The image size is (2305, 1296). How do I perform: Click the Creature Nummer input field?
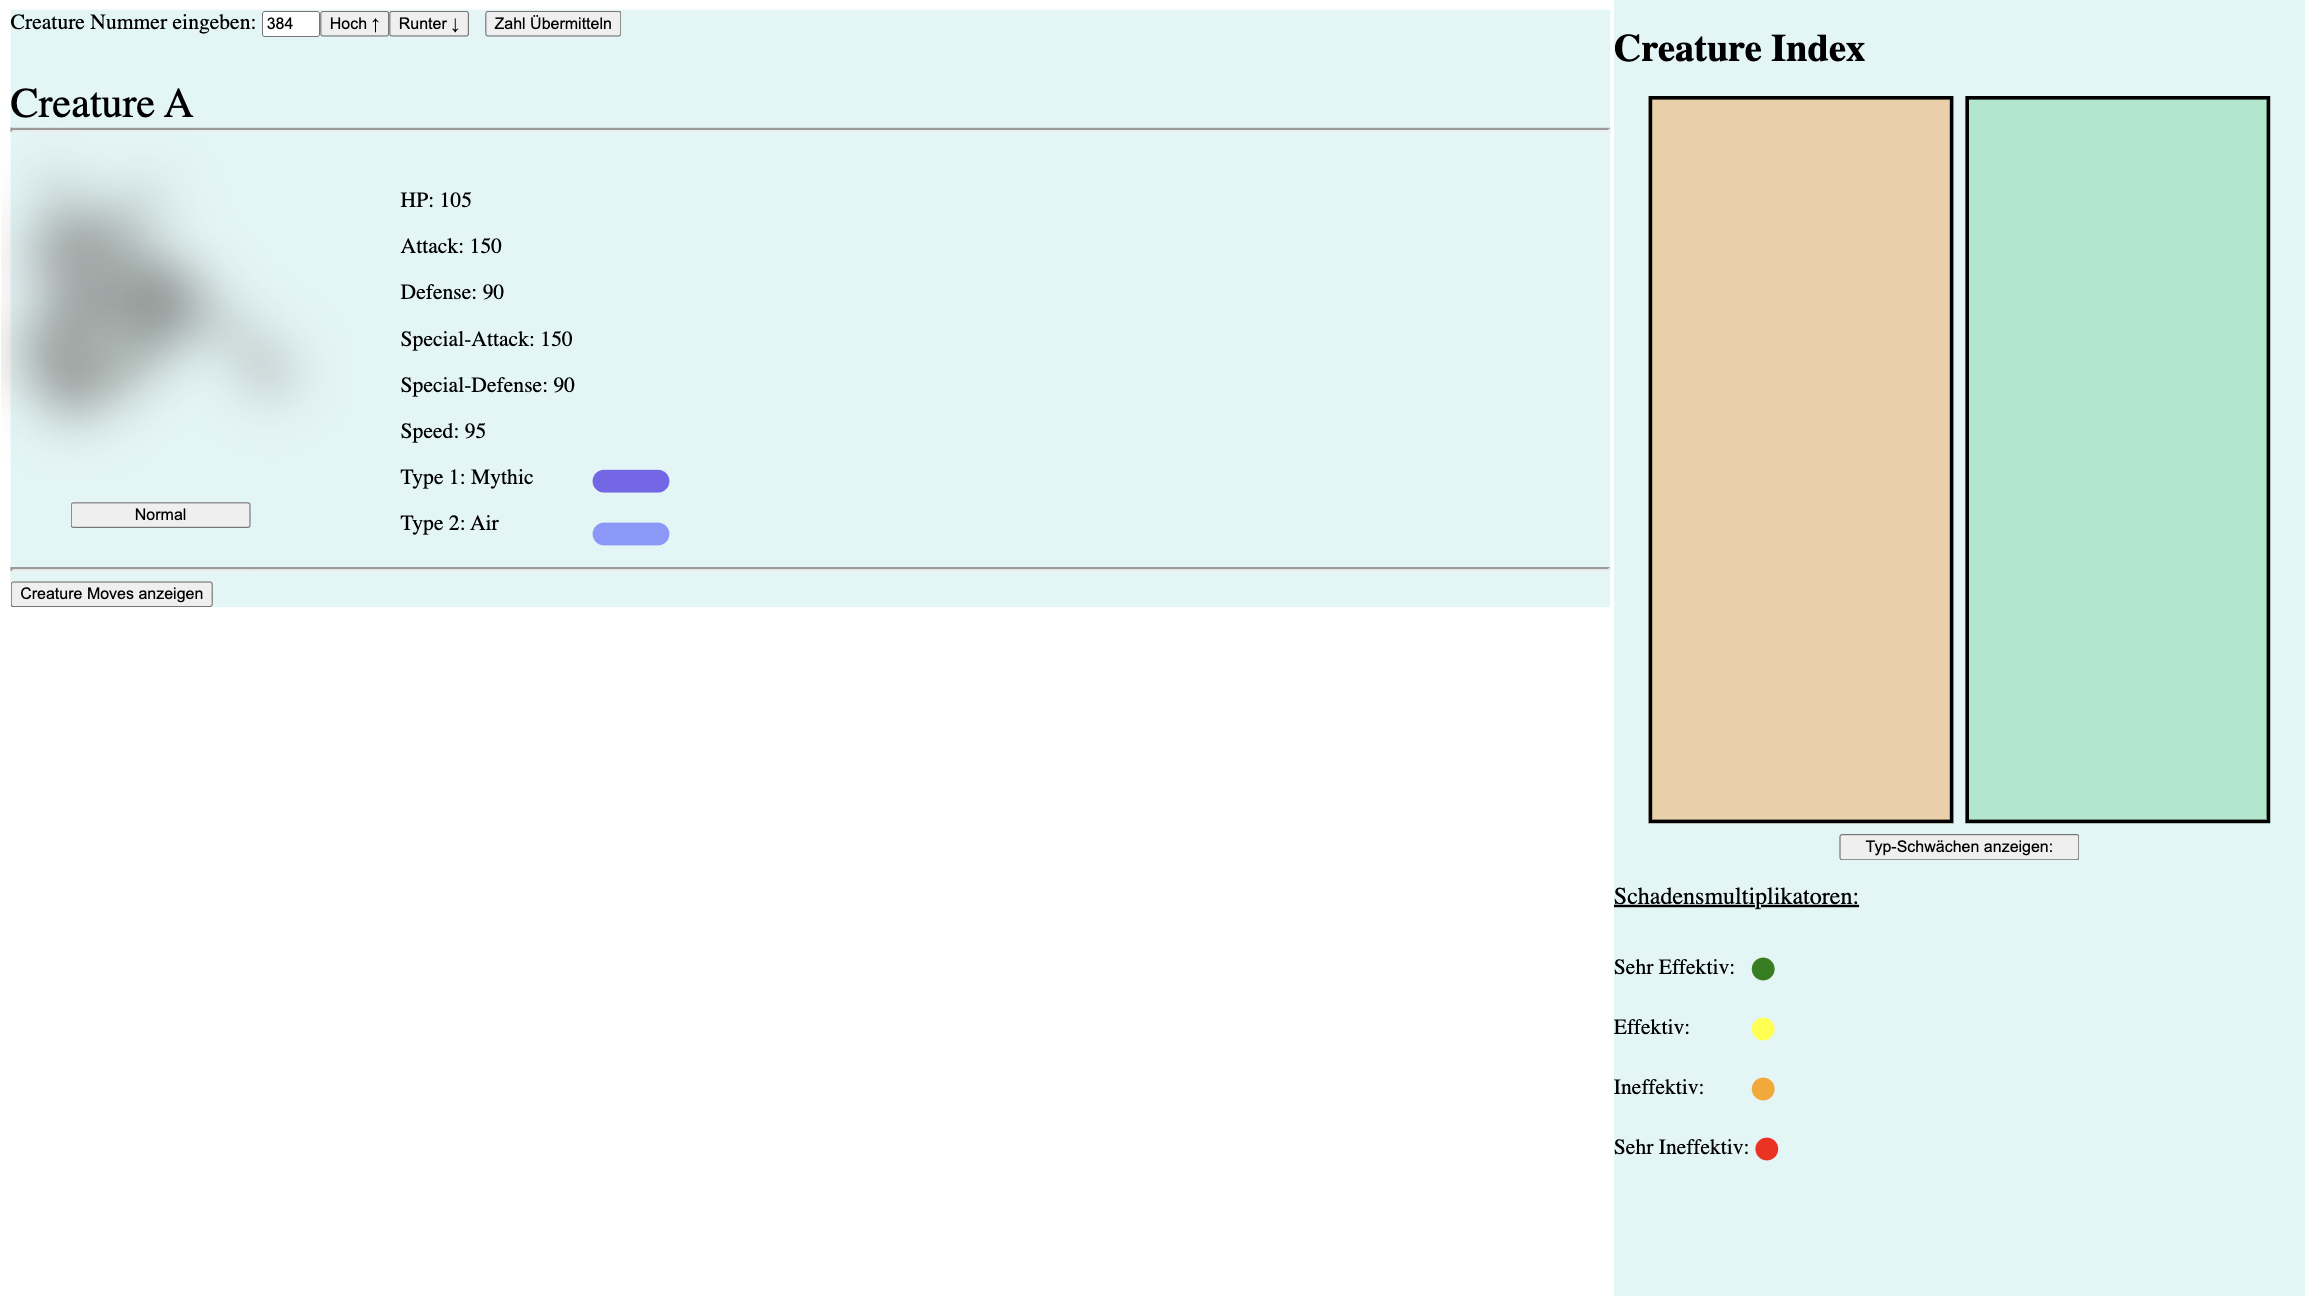pyautogui.click(x=290, y=24)
